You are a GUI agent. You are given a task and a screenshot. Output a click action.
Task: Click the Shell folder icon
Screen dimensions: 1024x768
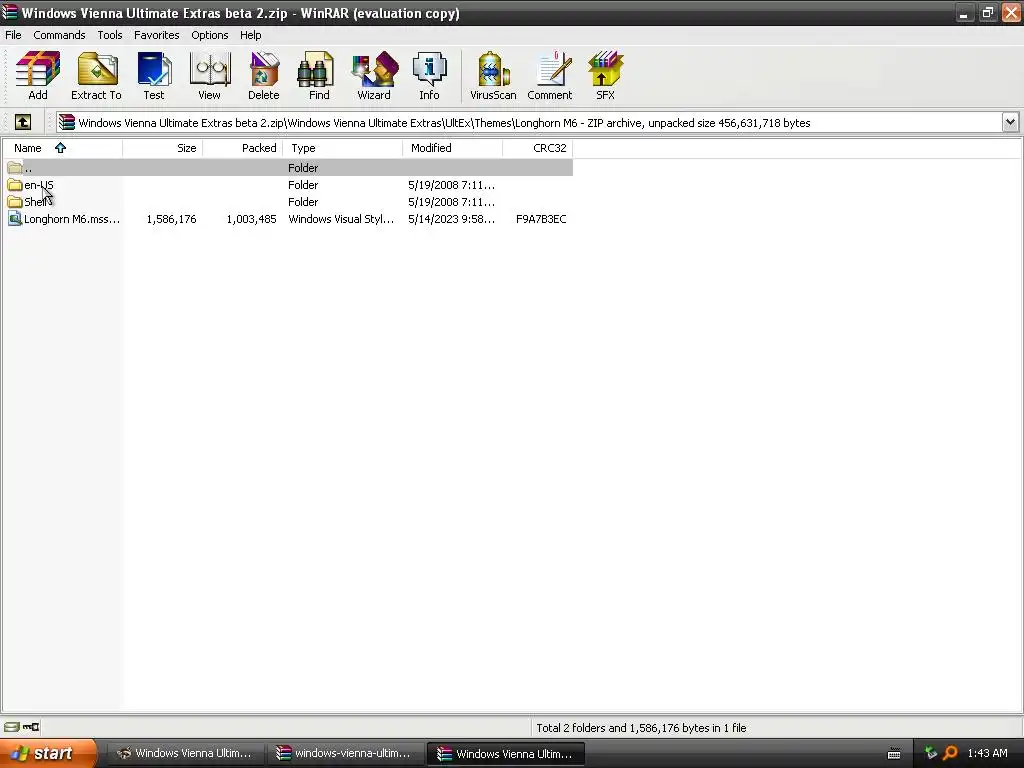point(15,202)
